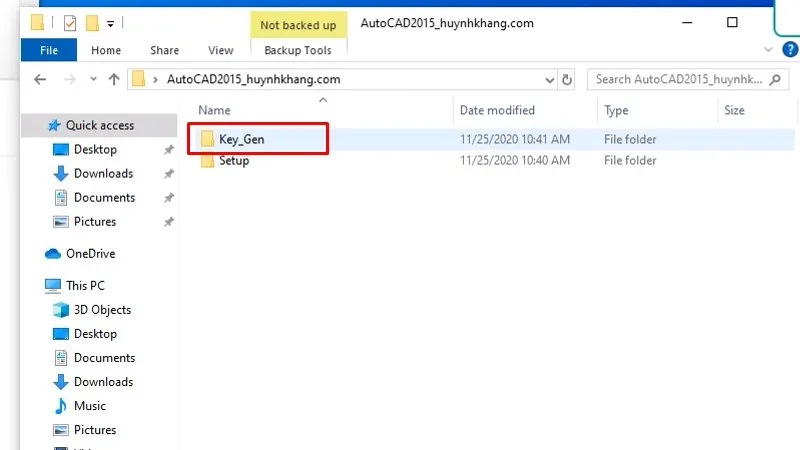This screenshot has height=450, width=800.
Task: Click the Refresh button beside address bar
Action: [568, 79]
